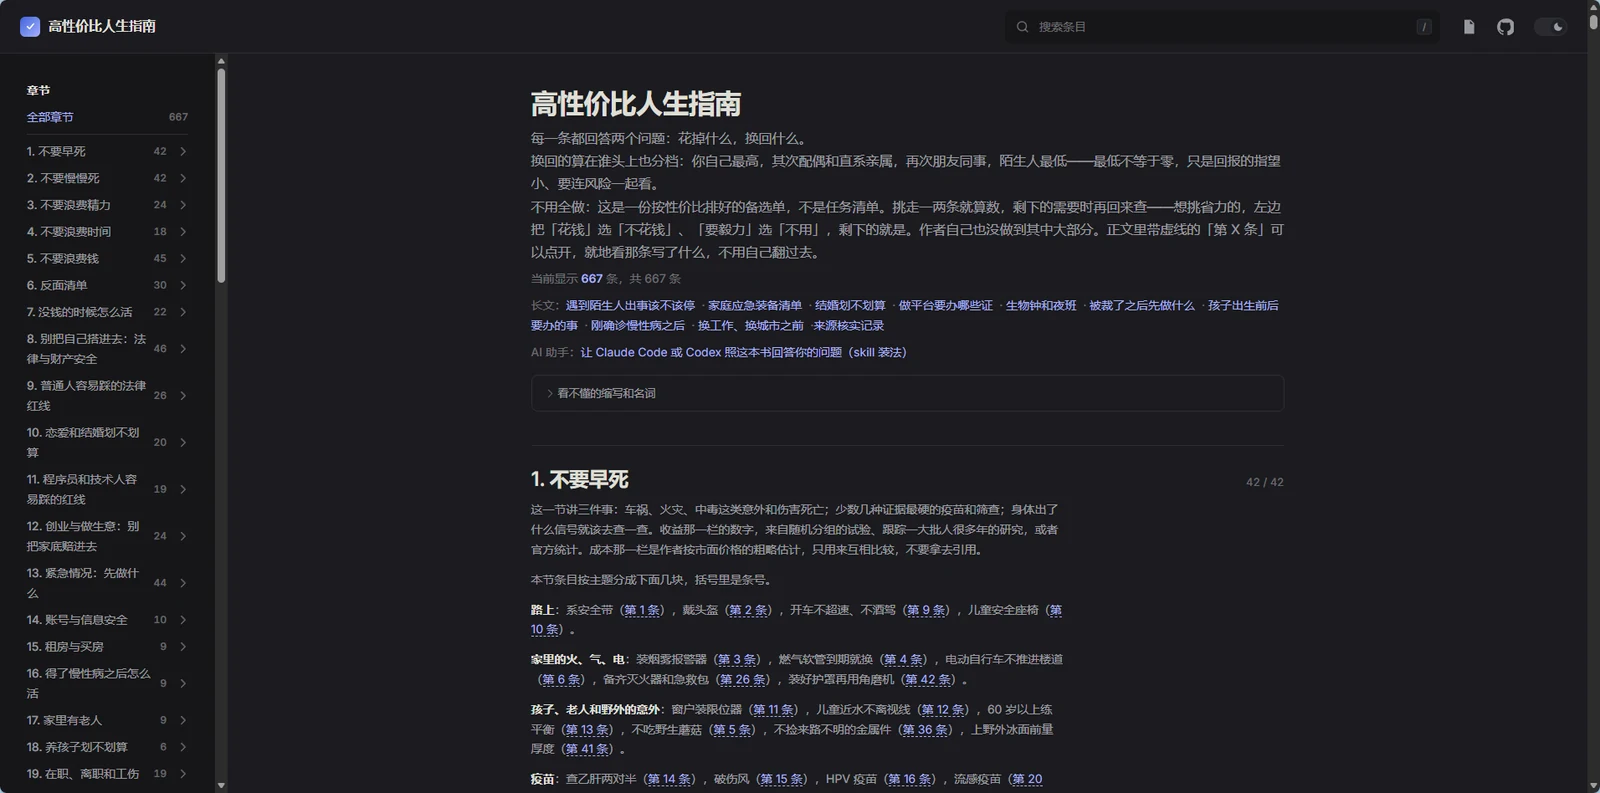Open chapter 11. 程序员和技术人容易踩的红线
Image resolution: width=1600 pixels, height=793 pixels.
coord(82,489)
